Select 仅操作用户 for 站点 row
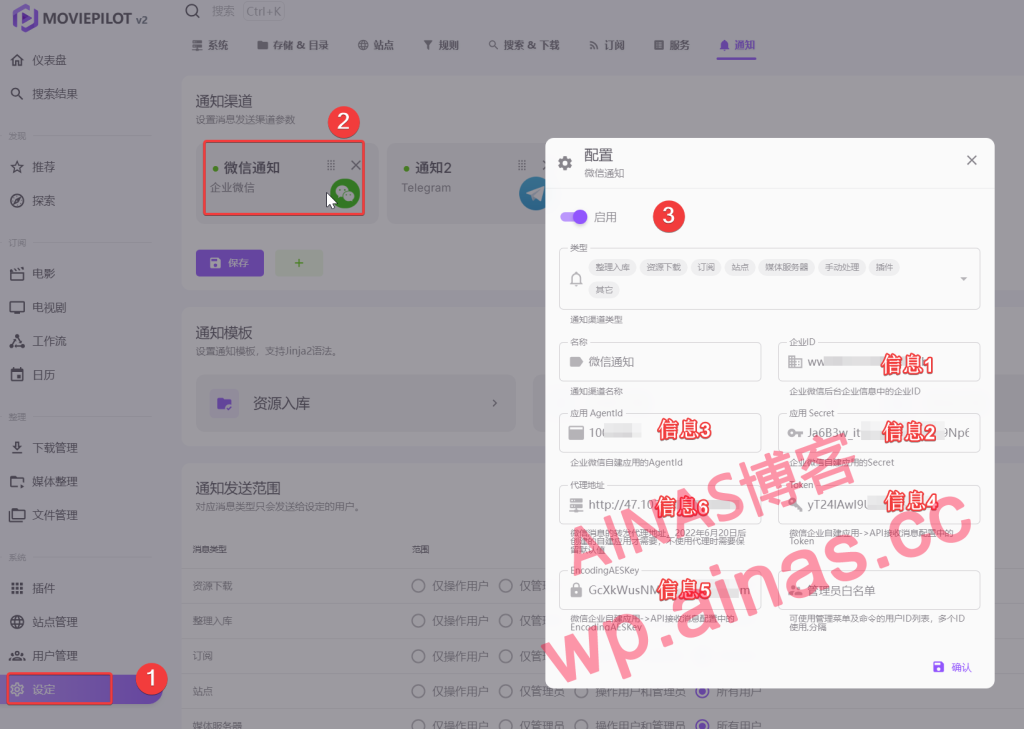Screen dimensions: 1024x729 (419, 691)
